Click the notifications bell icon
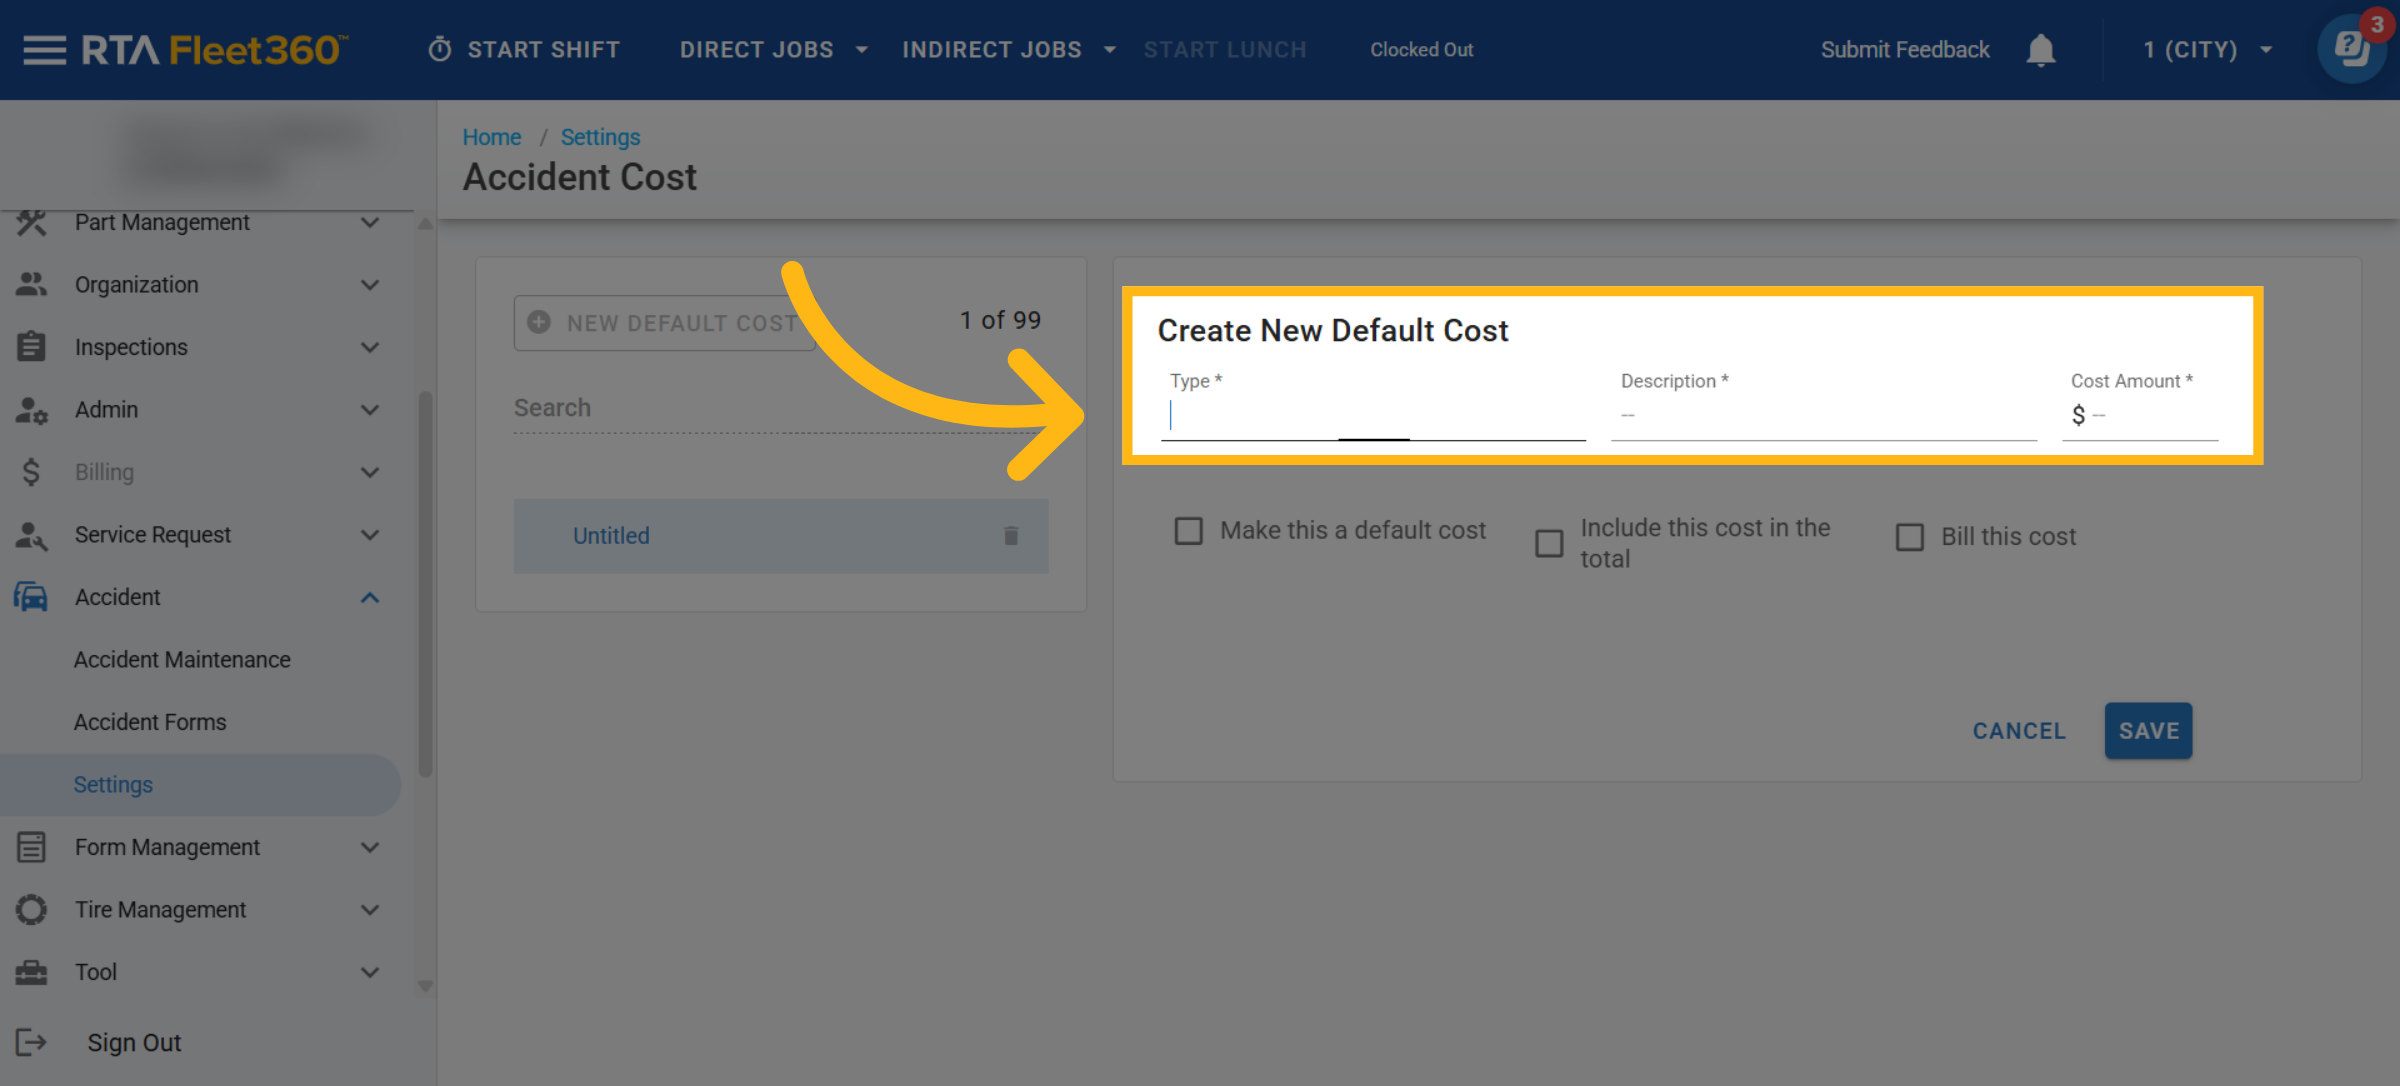2400x1086 pixels. point(2040,49)
